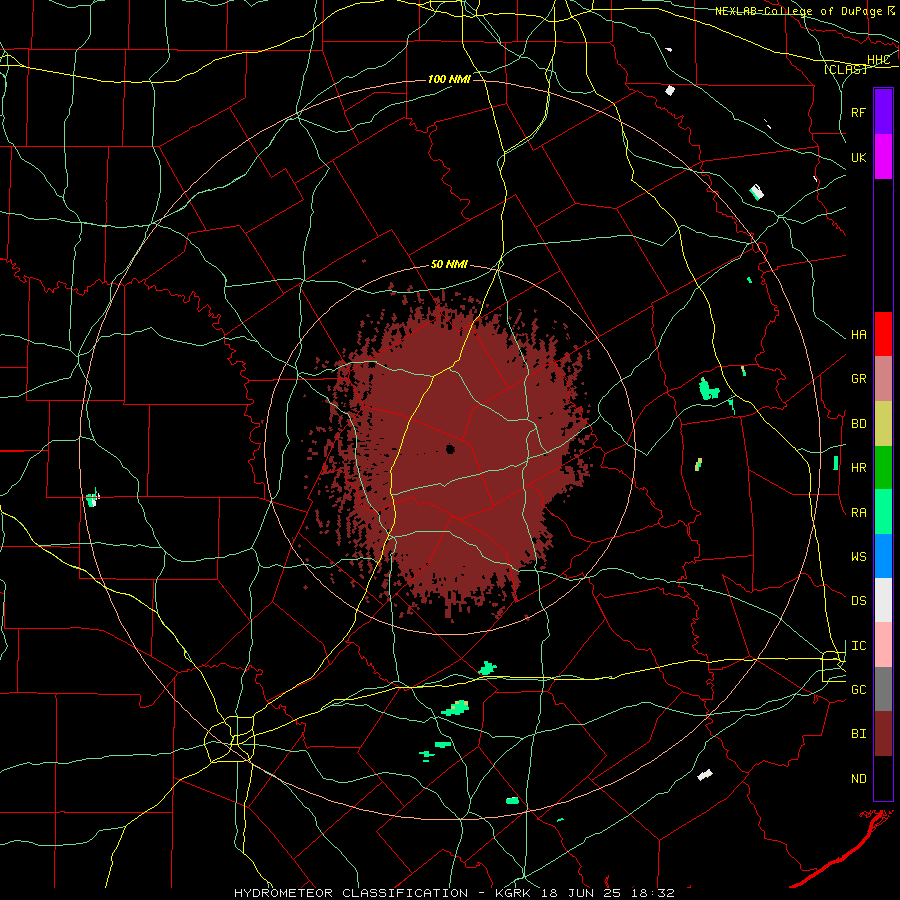Click the BD legend label

tap(858, 424)
